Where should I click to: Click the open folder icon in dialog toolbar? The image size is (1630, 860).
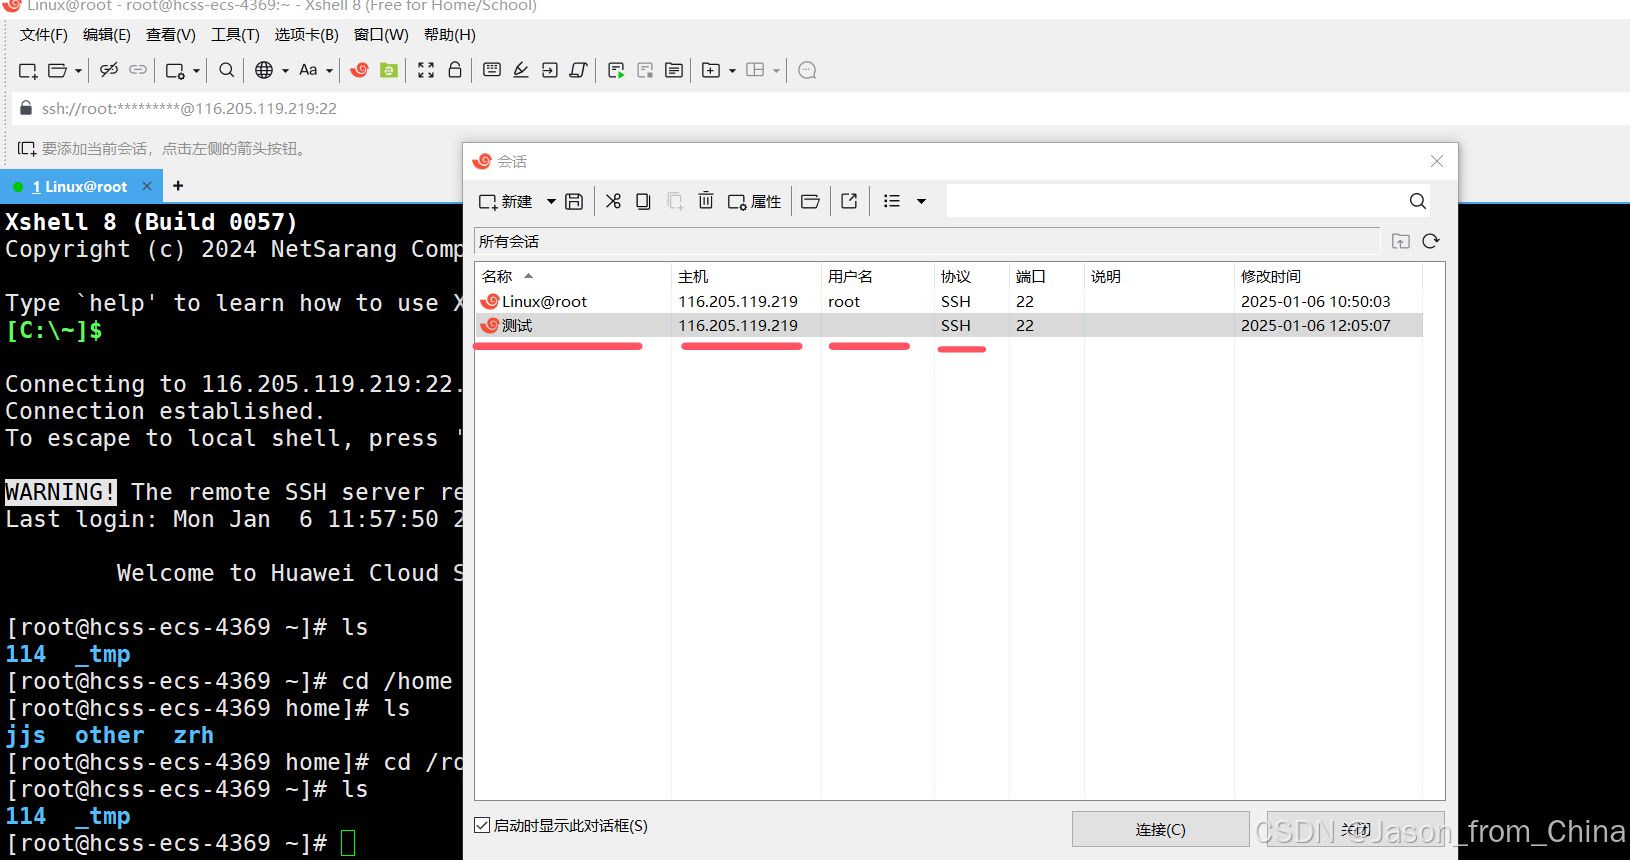click(811, 201)
